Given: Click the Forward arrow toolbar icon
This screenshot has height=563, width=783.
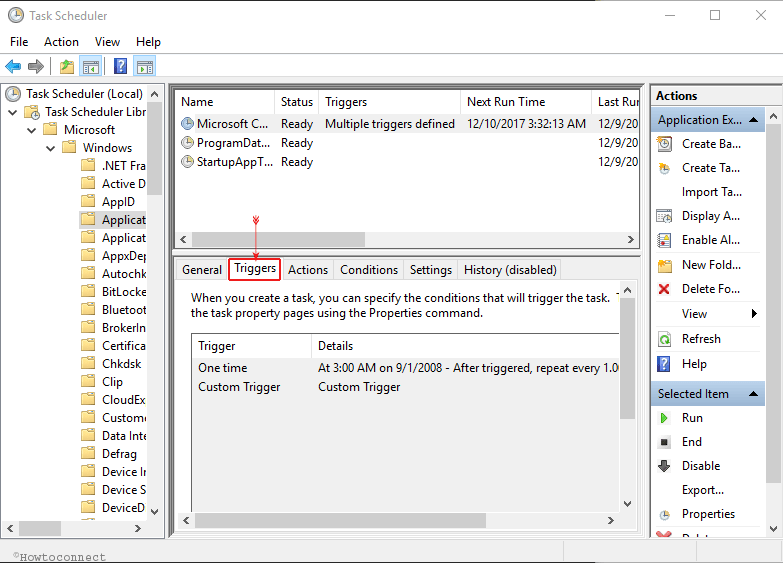Looking at the screenshot, I should pos(36,67).
